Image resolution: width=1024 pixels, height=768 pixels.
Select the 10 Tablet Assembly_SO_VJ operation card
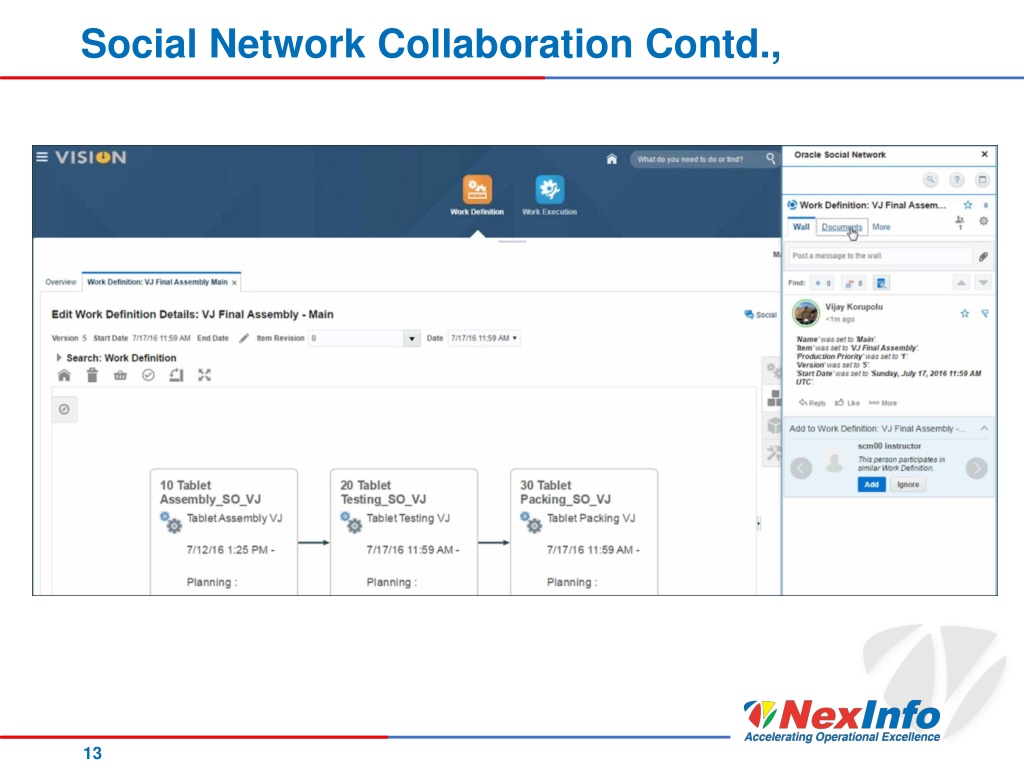[224, 531]
